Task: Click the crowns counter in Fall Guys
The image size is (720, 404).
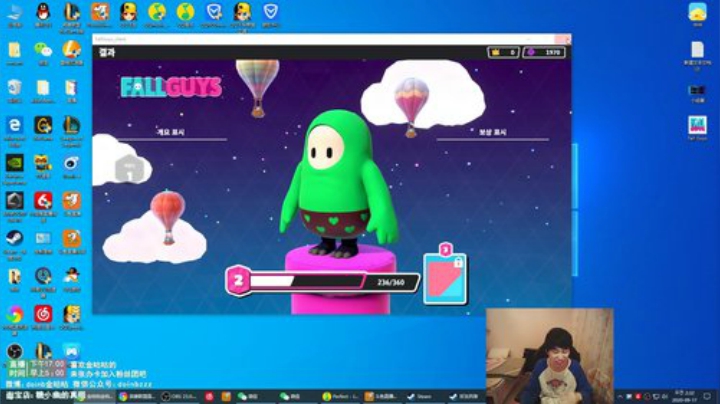Action: [x=504, y=52]
